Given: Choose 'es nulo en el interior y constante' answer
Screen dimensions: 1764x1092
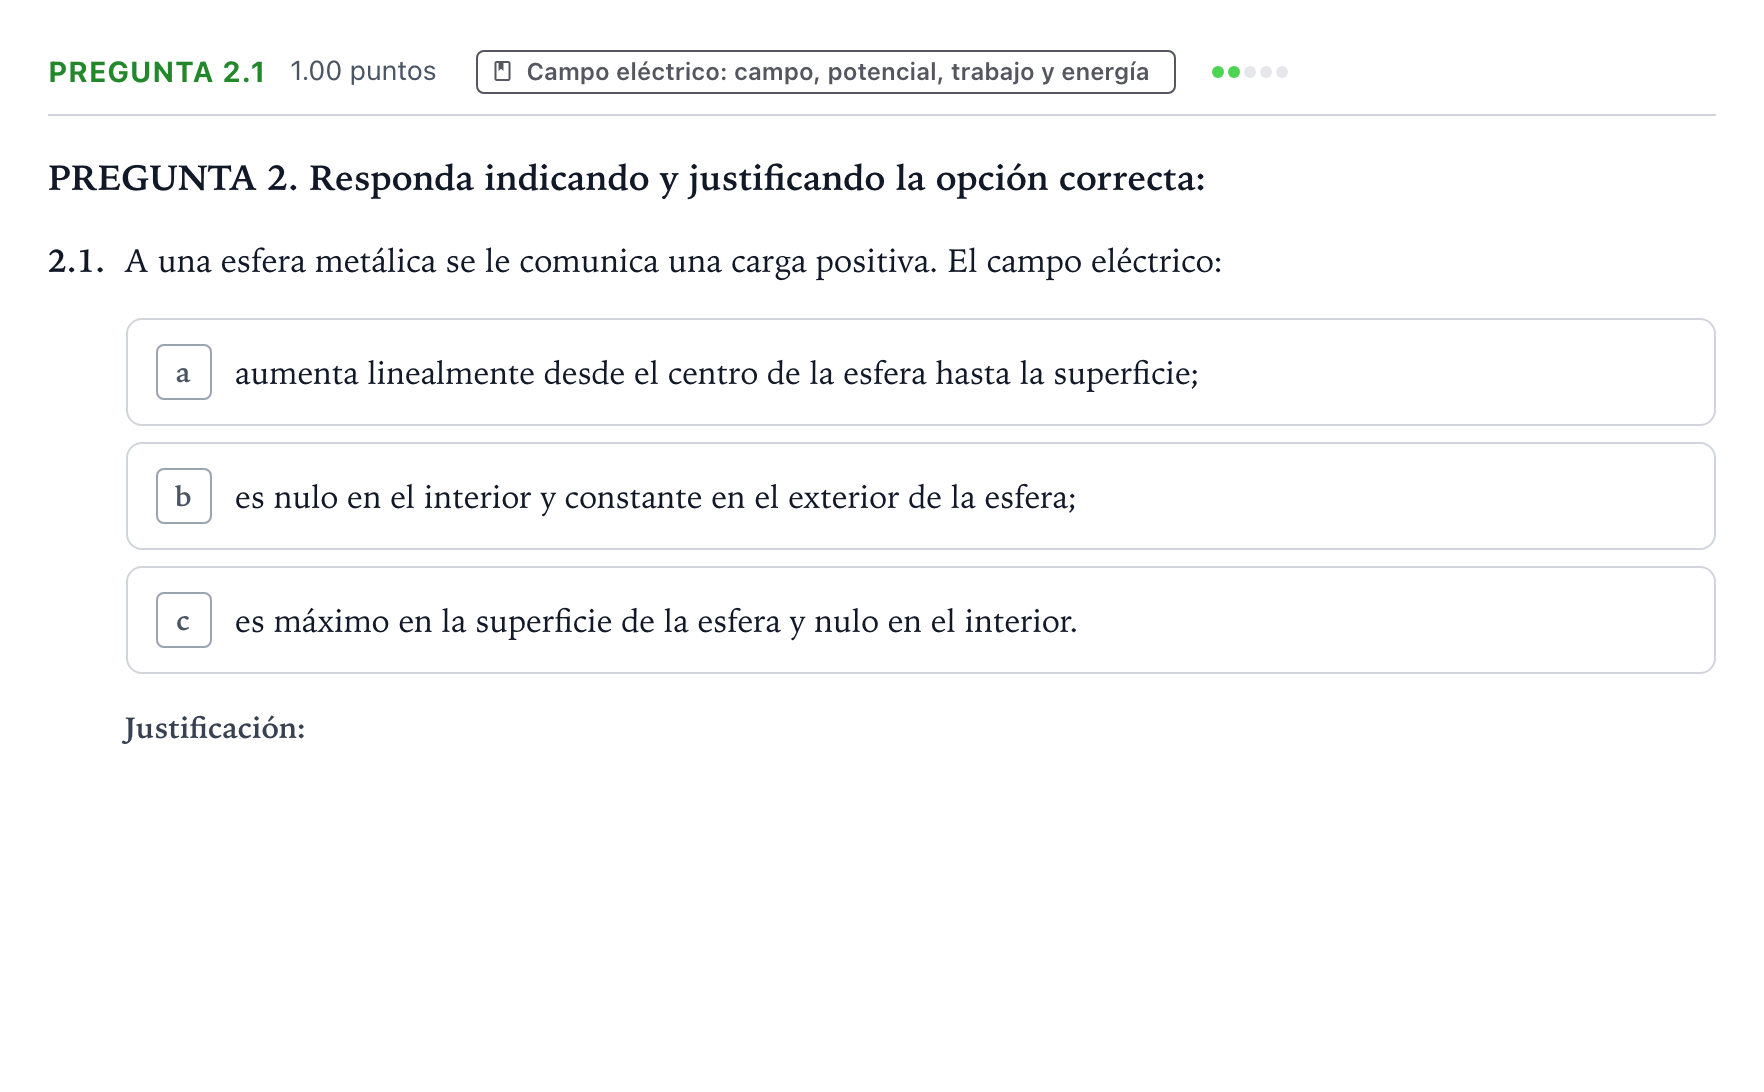Looking at the screenshot, I should pyautogui.click(x=920, y=496).
